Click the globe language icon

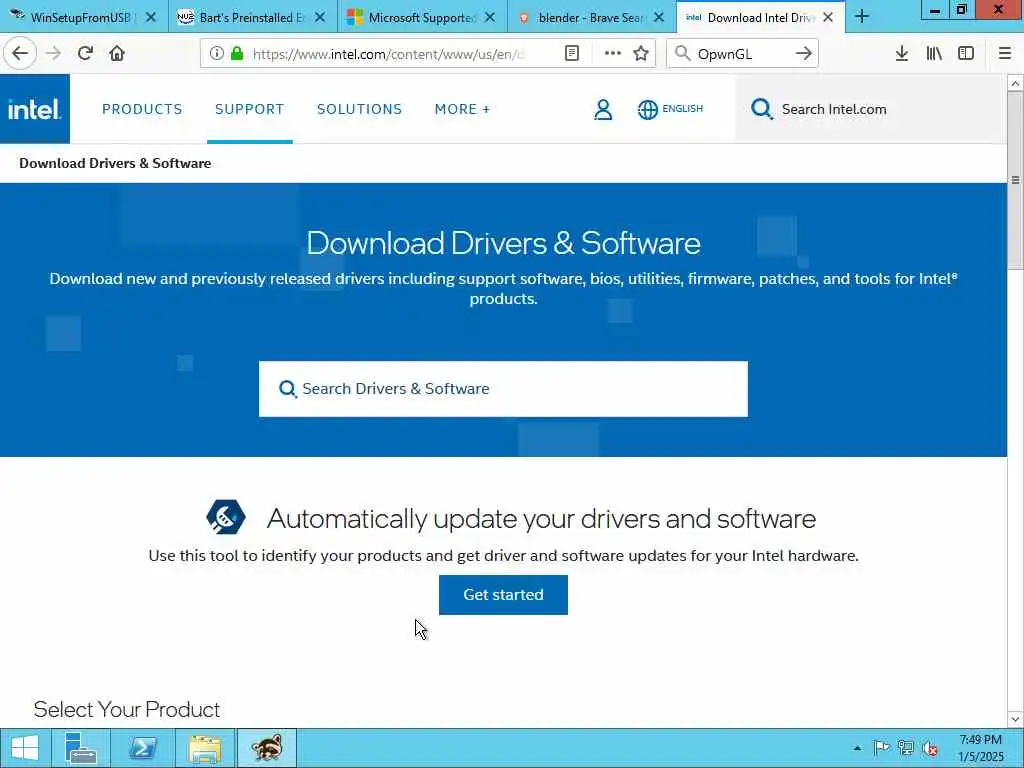(x=647, y=109)
